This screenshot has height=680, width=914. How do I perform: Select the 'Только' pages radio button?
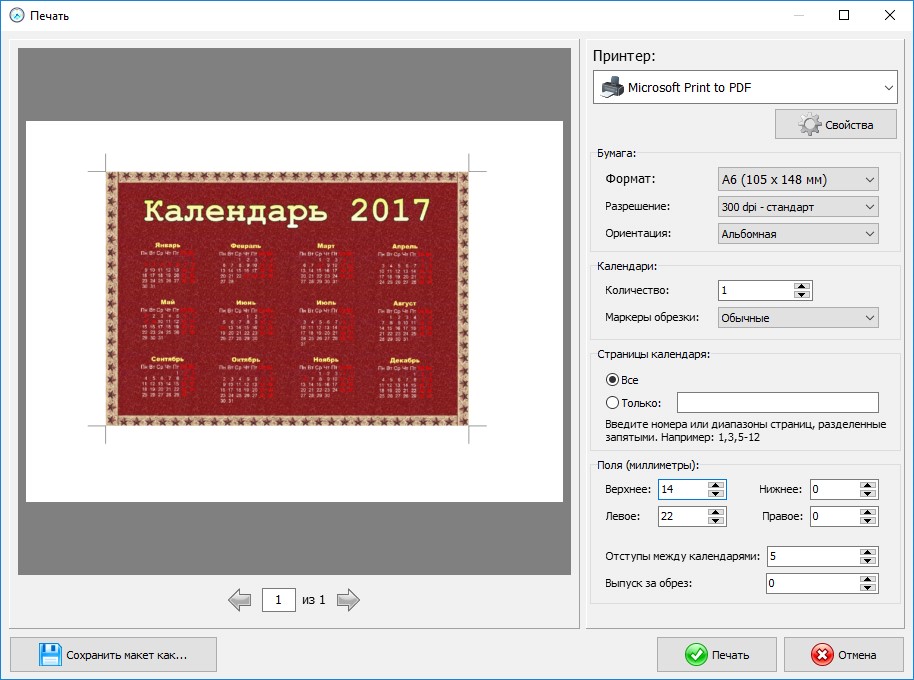coord(613,403)
